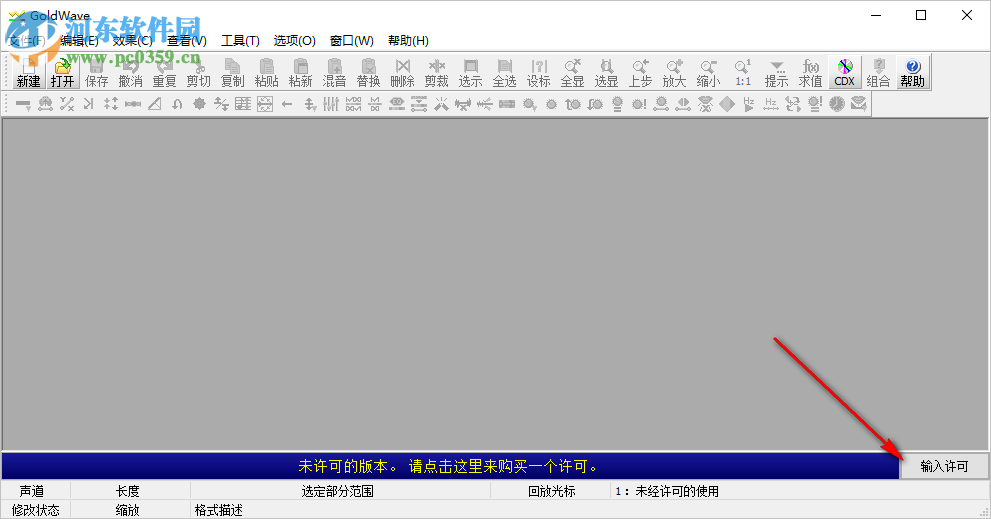Click the diamond-shaped effect icon

click(x=727, y=104)
